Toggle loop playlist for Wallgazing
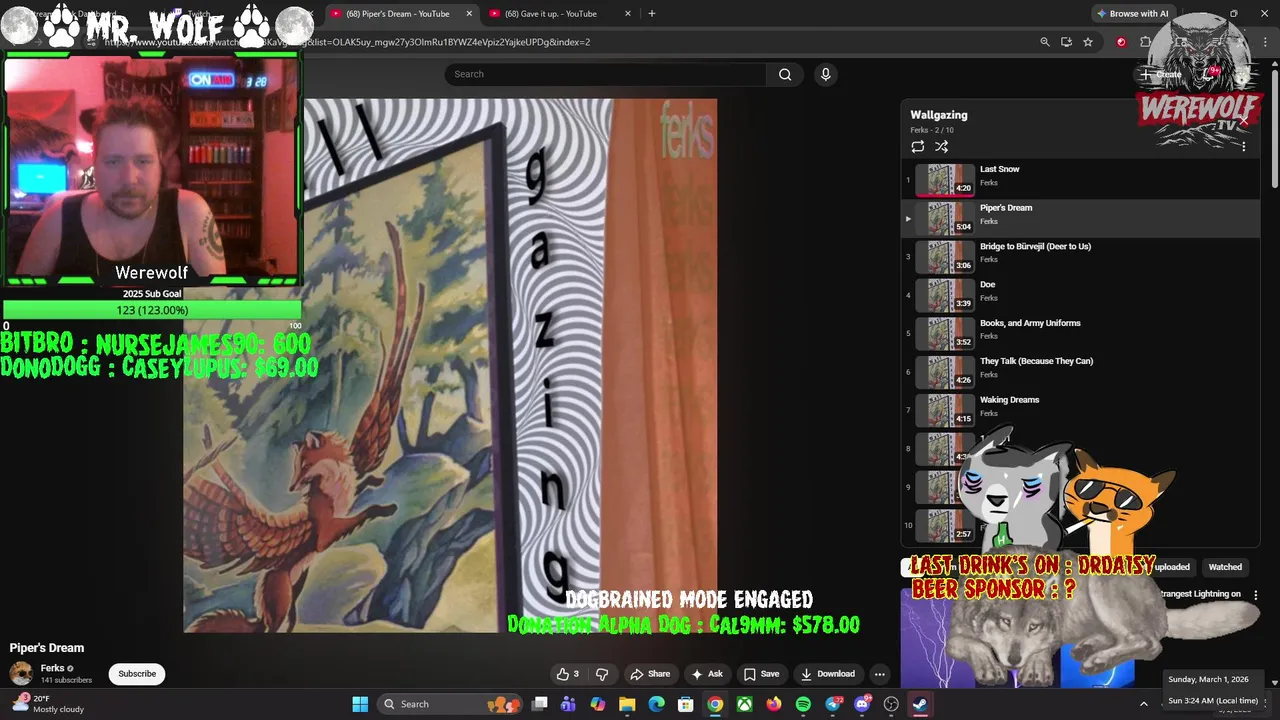1280x720 pixels. (x=917, y=147)
